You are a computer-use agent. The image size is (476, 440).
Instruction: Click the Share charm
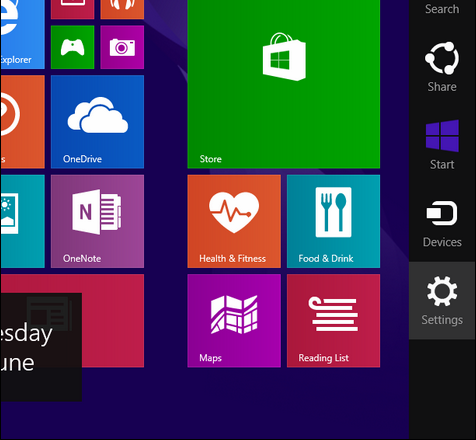click(442, 67)
